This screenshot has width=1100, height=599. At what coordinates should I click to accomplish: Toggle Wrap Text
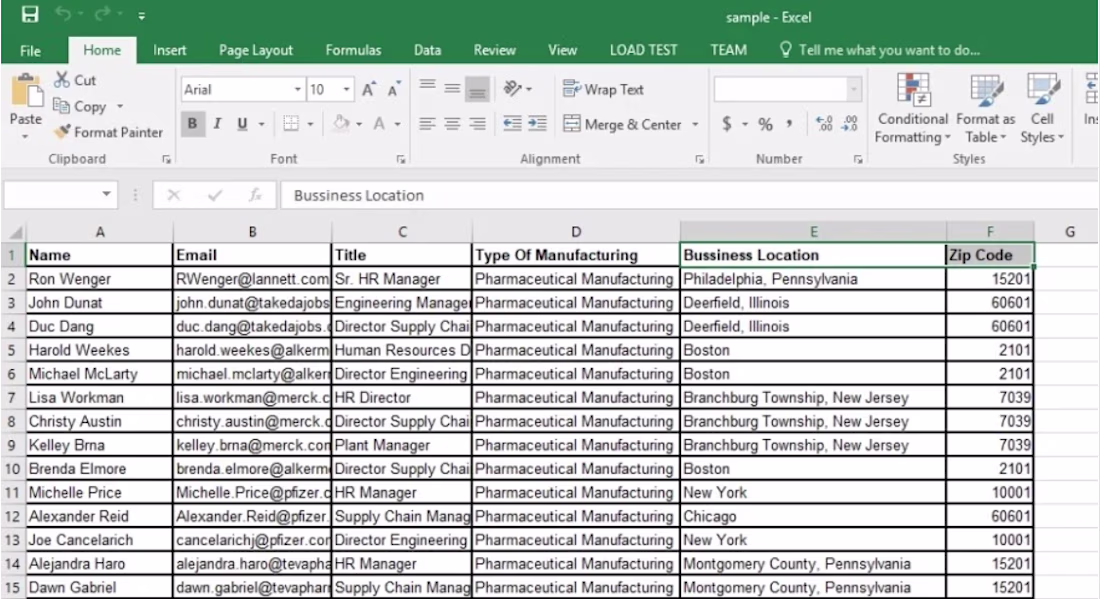604,89
